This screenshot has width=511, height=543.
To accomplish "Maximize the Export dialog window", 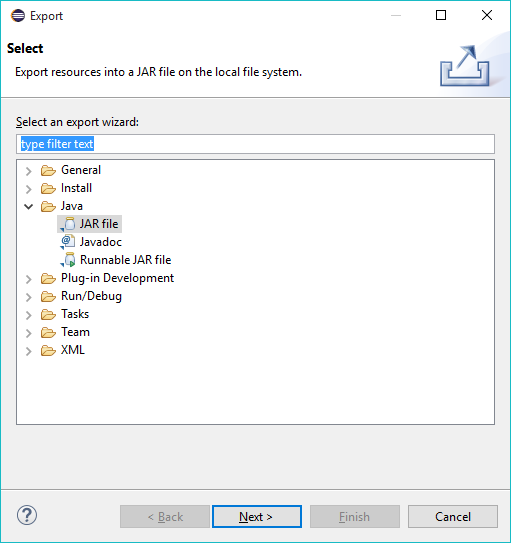I will pos(441,15).
